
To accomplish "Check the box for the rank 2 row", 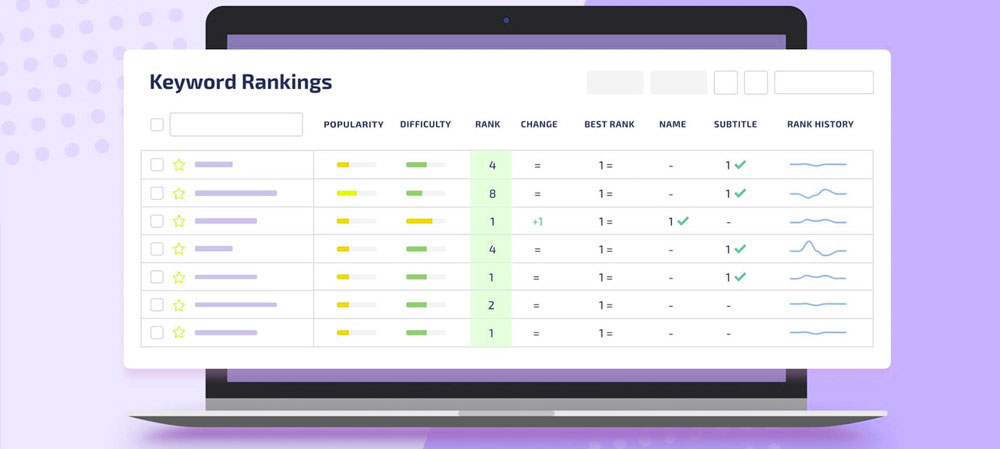I will 157,305.
